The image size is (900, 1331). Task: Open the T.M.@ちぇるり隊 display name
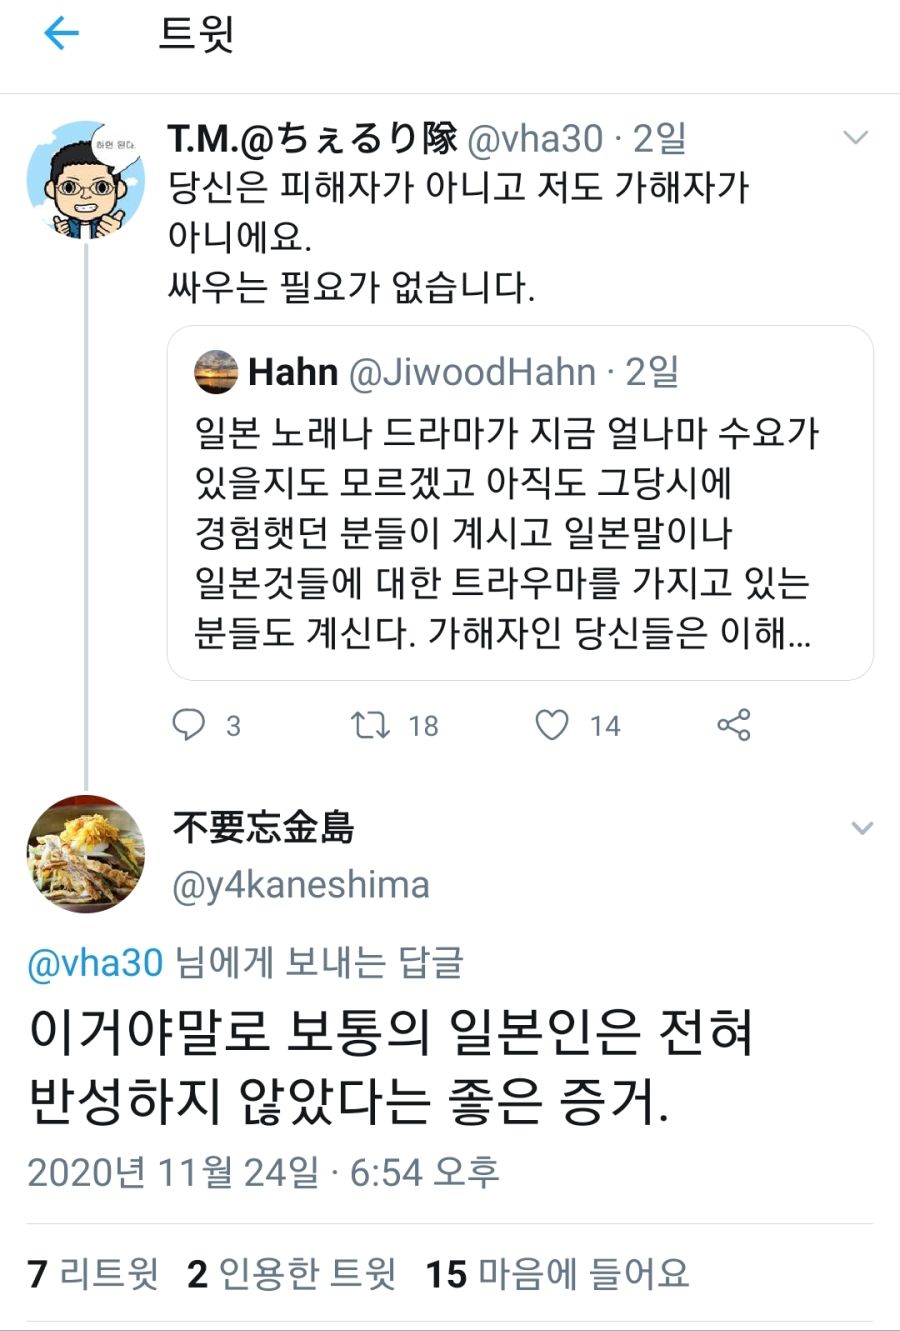click(x=312, y=139)
